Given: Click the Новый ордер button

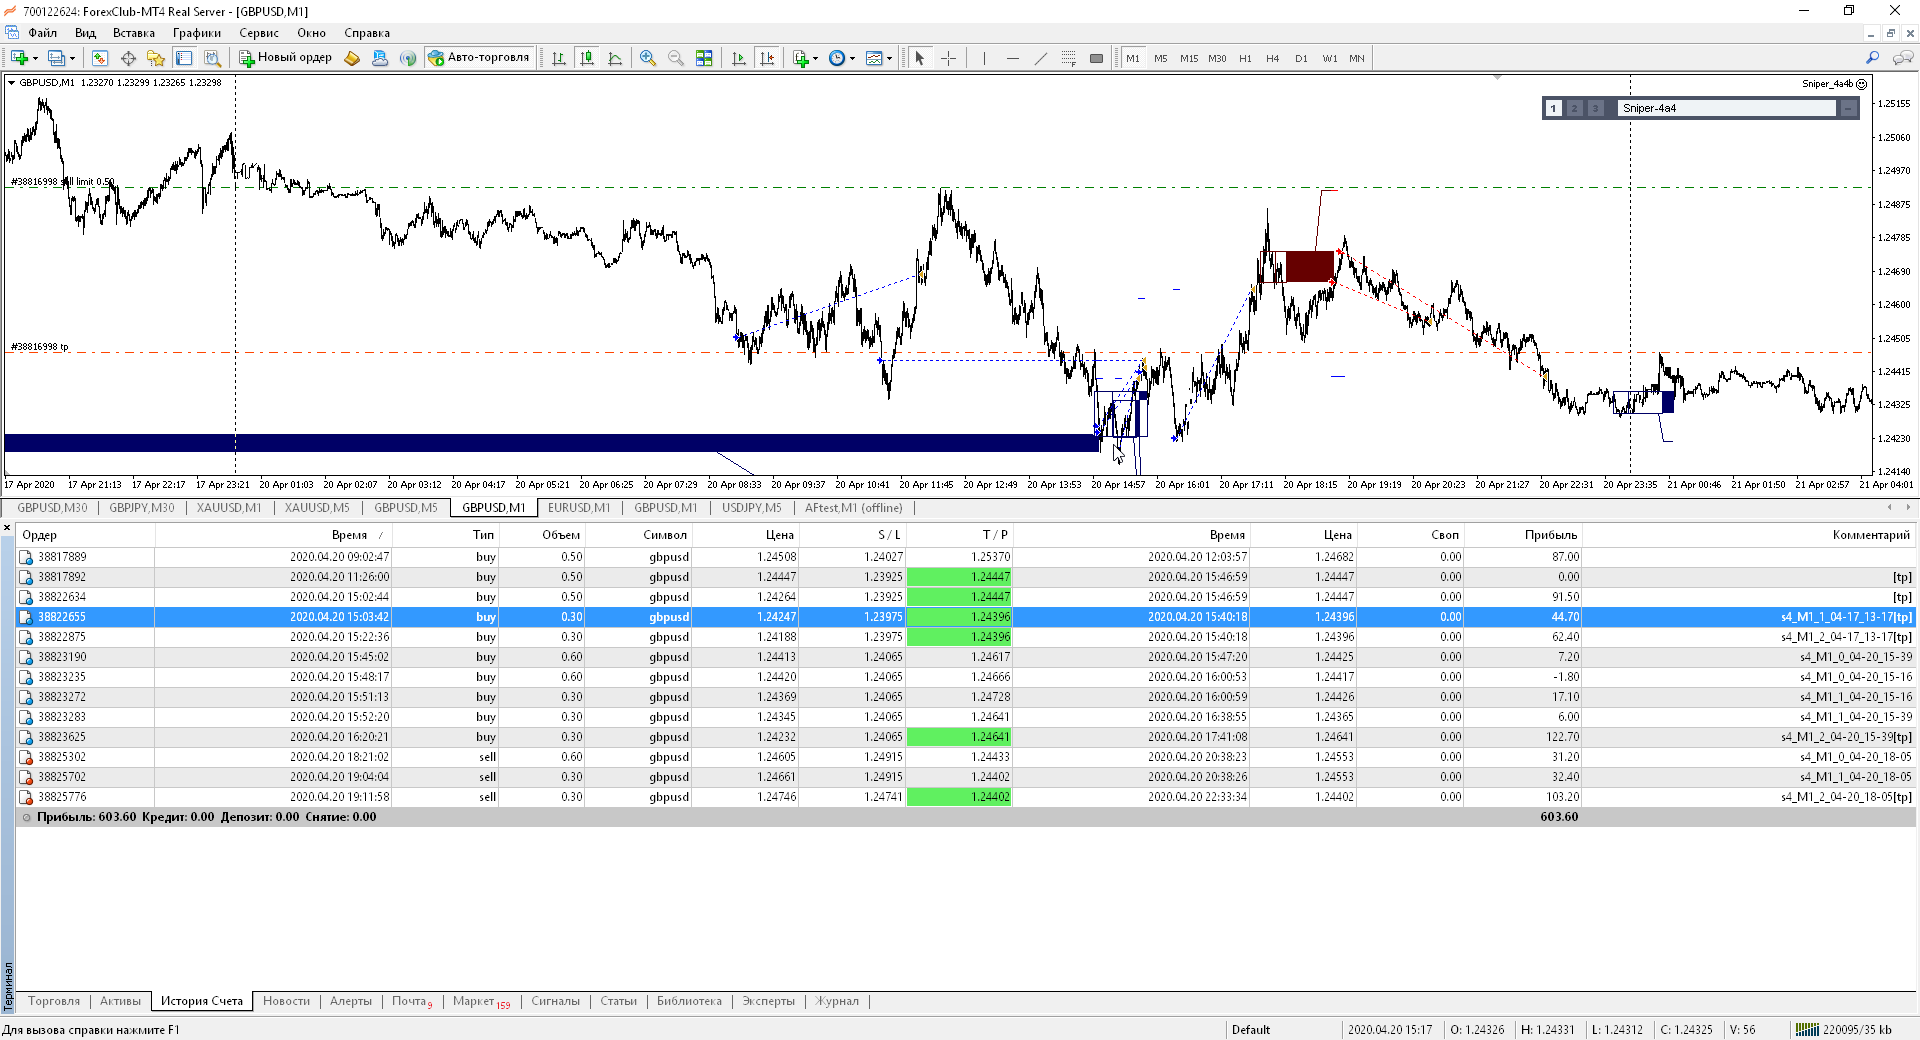Looking at the screenshot, I should coord(285,58).
